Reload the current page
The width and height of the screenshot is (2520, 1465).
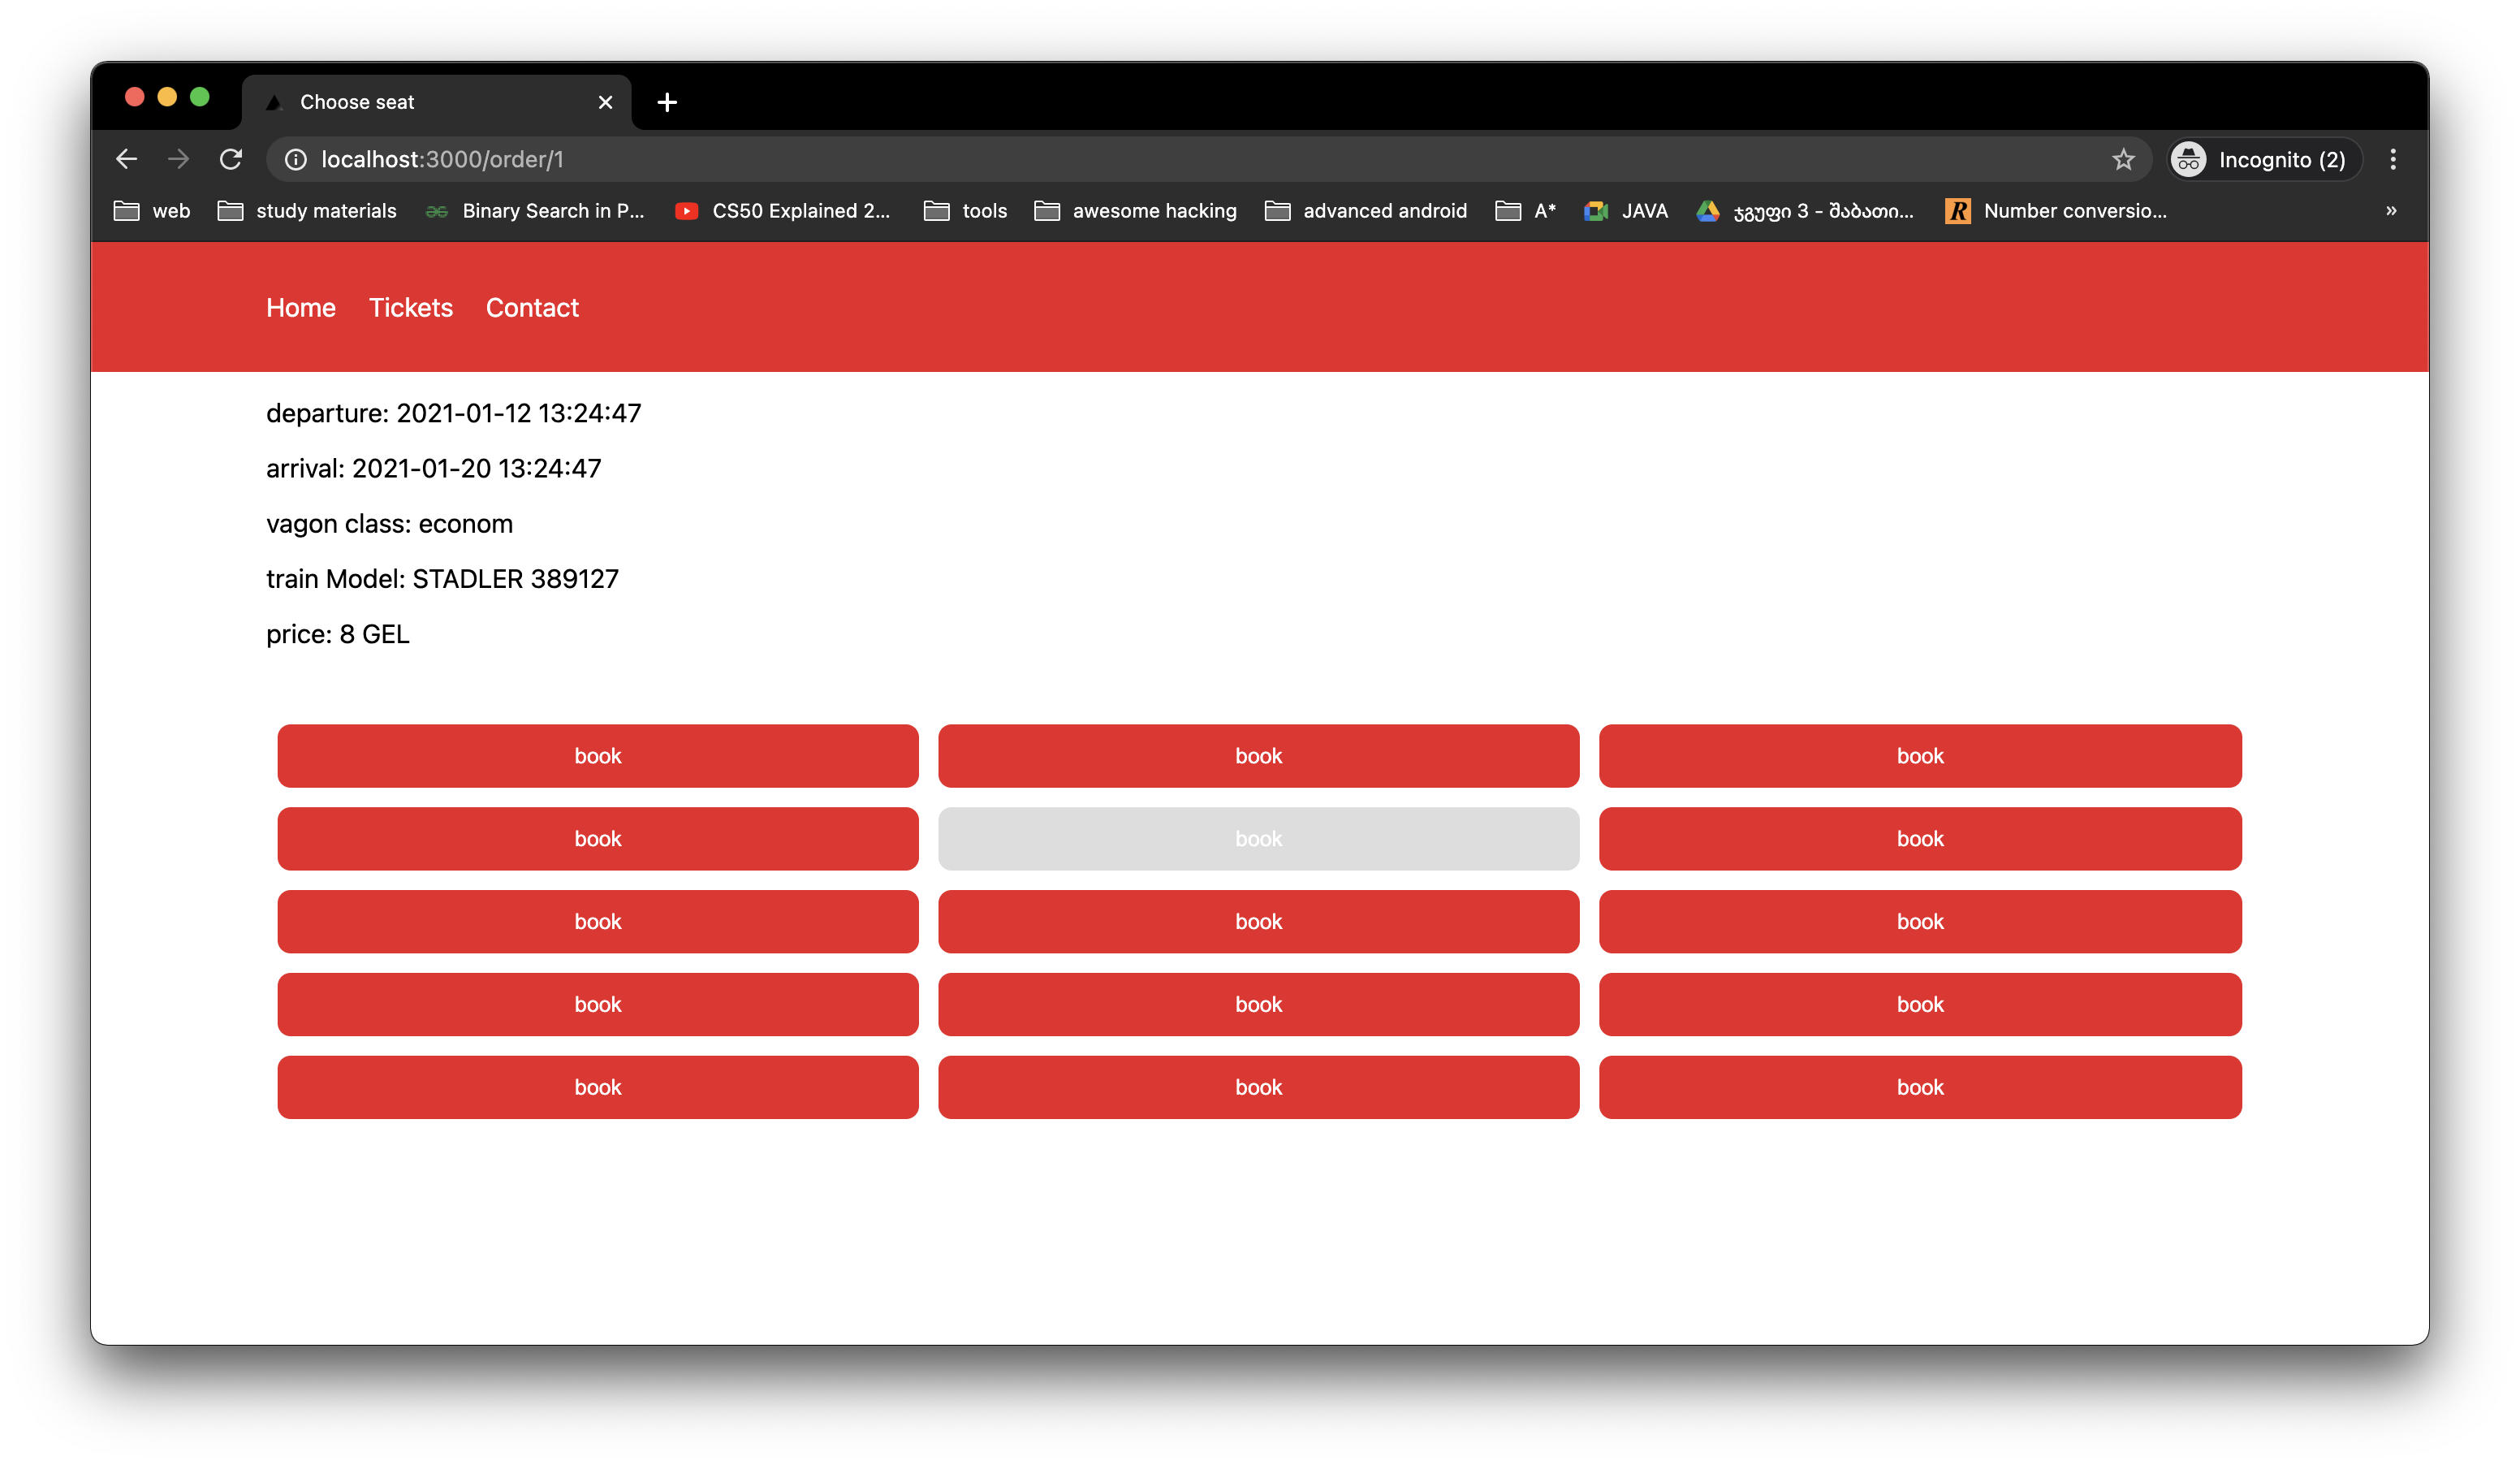coord(231,159)
